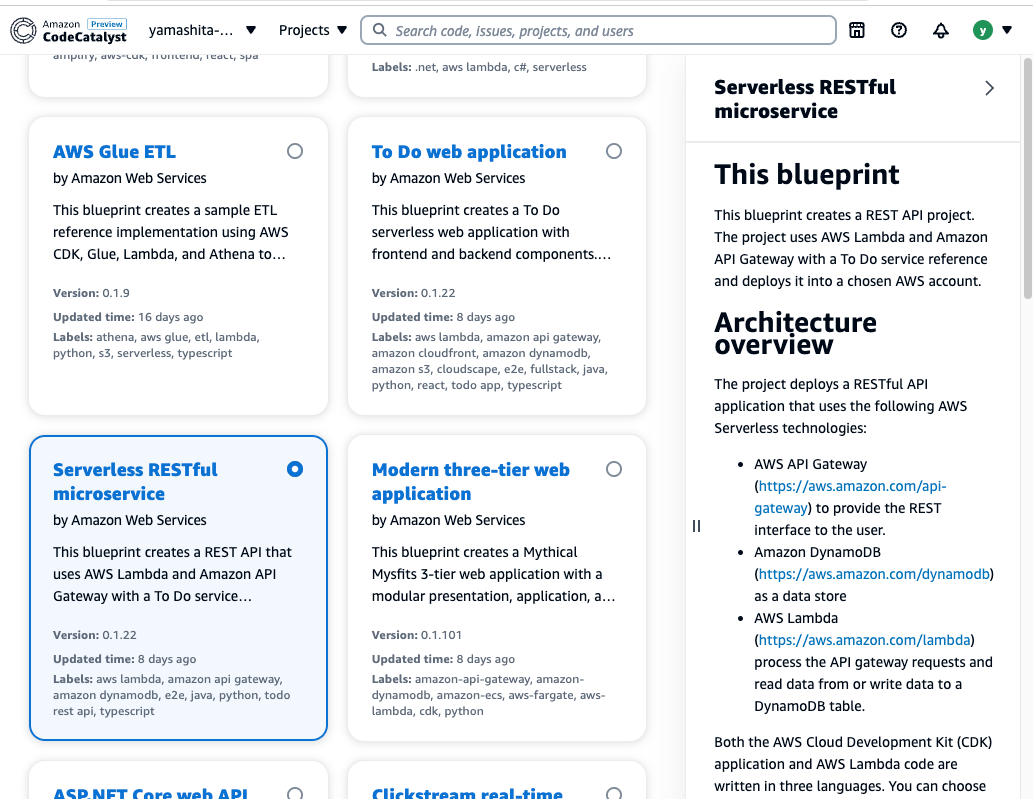Open the help question mark icon
The image size is (1033, 799).
[899, 30]
